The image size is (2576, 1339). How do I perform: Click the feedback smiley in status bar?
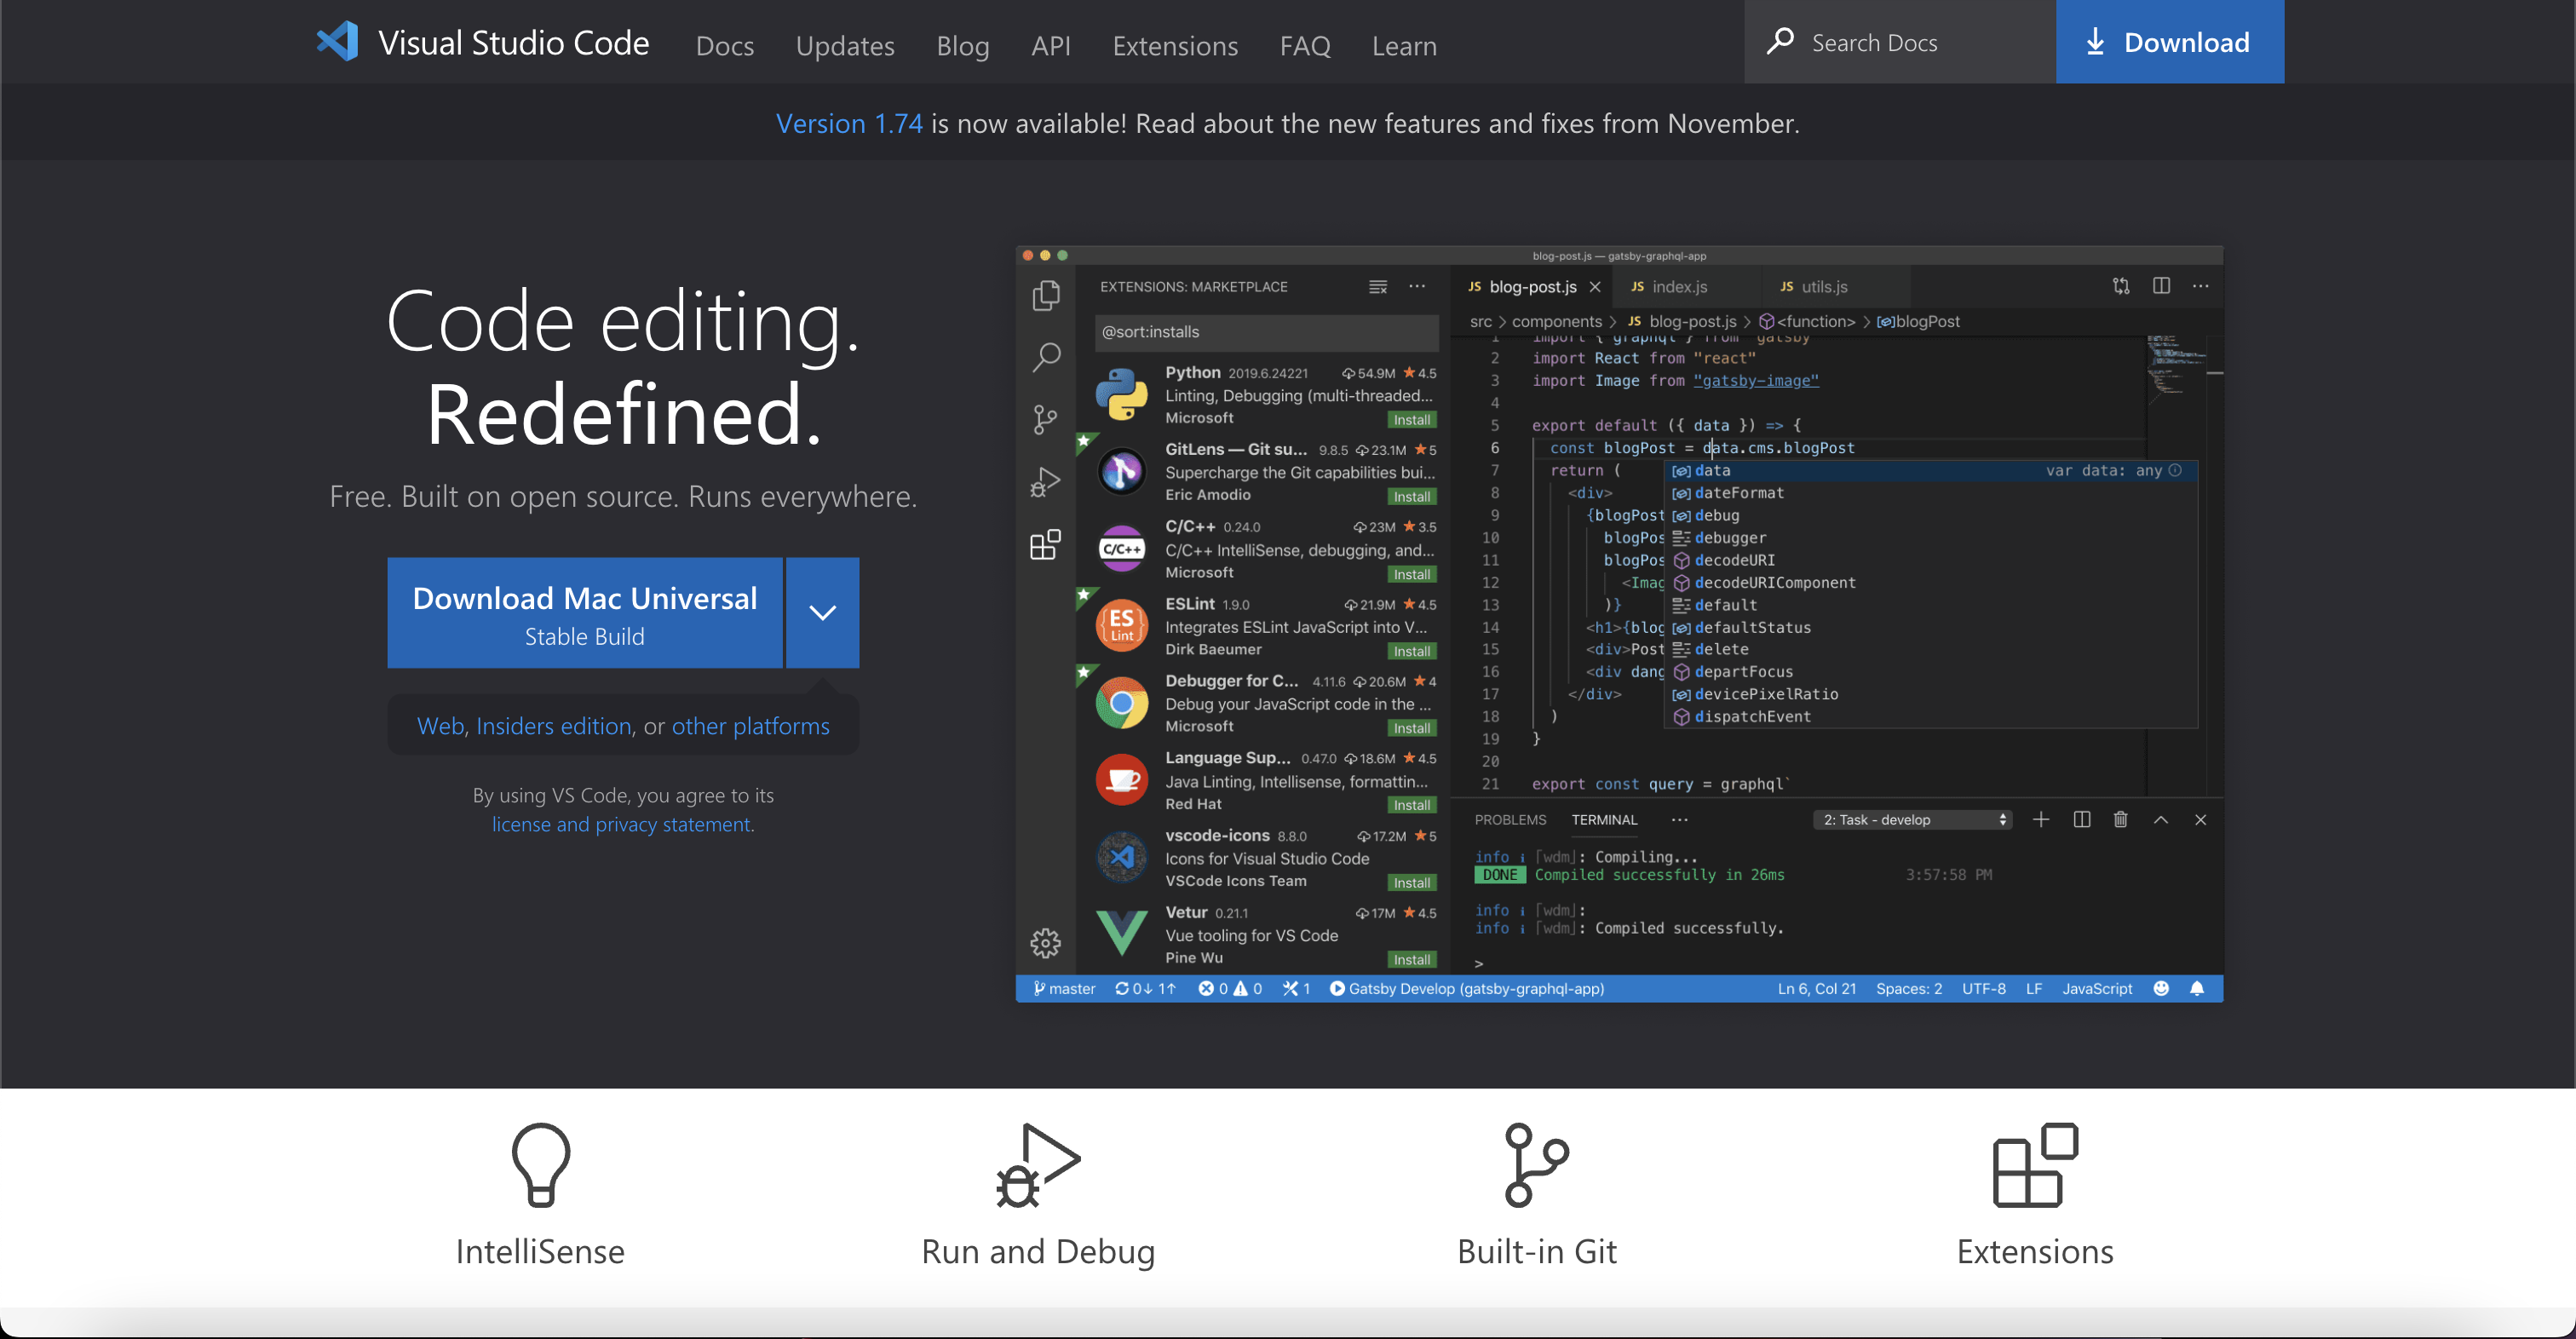click(2161, 988)
